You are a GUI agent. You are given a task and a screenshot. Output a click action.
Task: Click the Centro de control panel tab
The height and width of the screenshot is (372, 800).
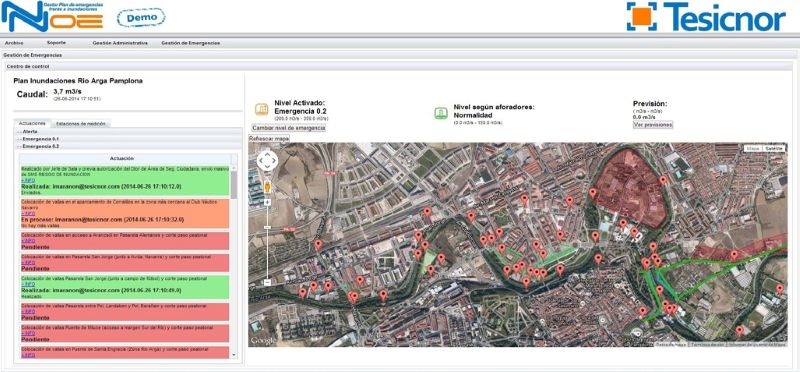[x=28, y=66]
